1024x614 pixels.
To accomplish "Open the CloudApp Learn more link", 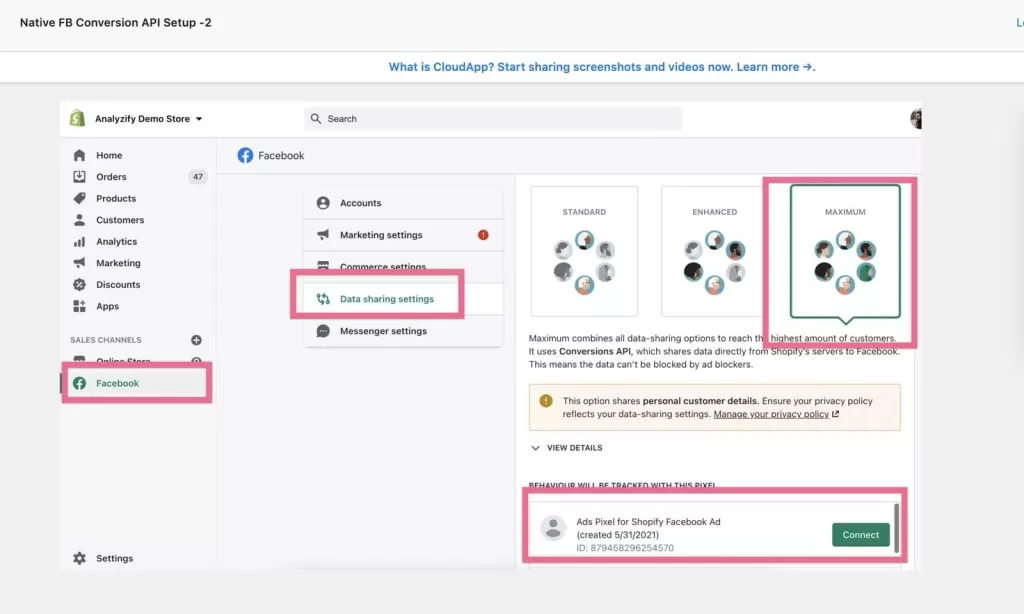I will coord(776,67).
